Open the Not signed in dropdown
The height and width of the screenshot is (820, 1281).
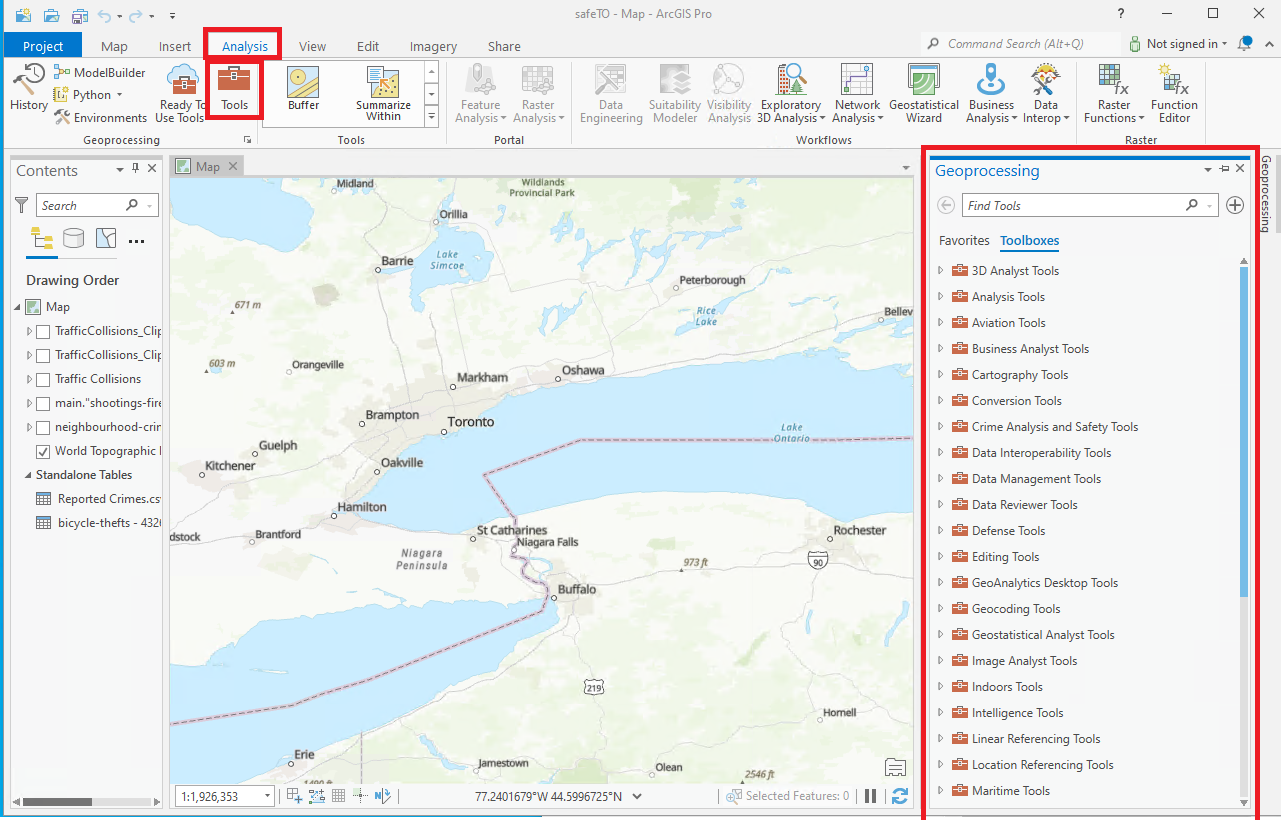click(x=1179, y=44)
